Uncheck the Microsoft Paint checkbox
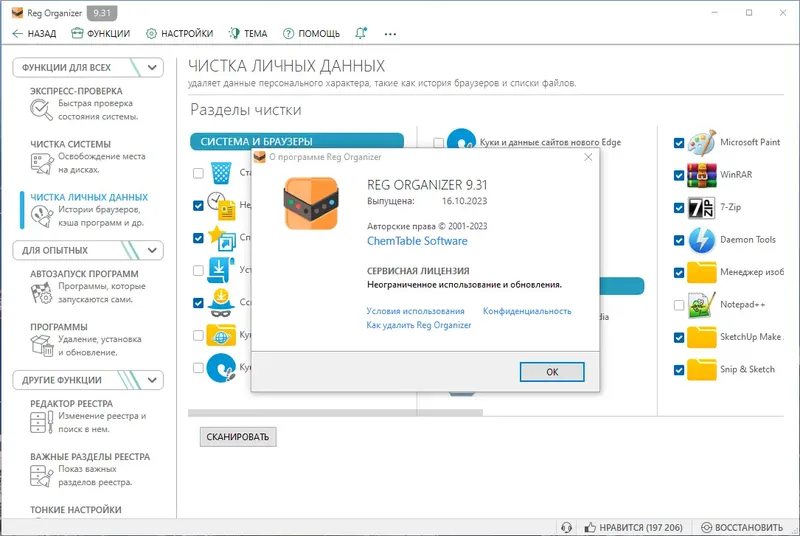The height and width of the screenshot is (536, 800). click(x=679, y=143)
